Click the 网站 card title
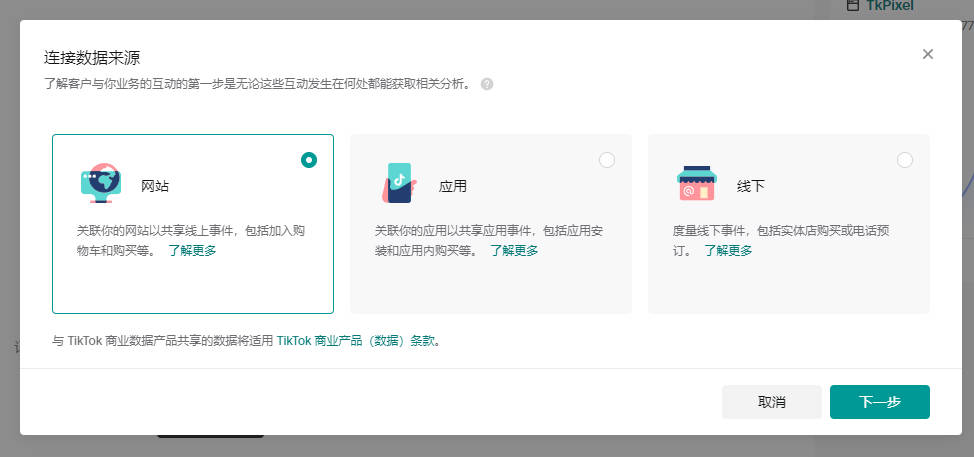The image size is (974, 457). click(x=155, y=186)
